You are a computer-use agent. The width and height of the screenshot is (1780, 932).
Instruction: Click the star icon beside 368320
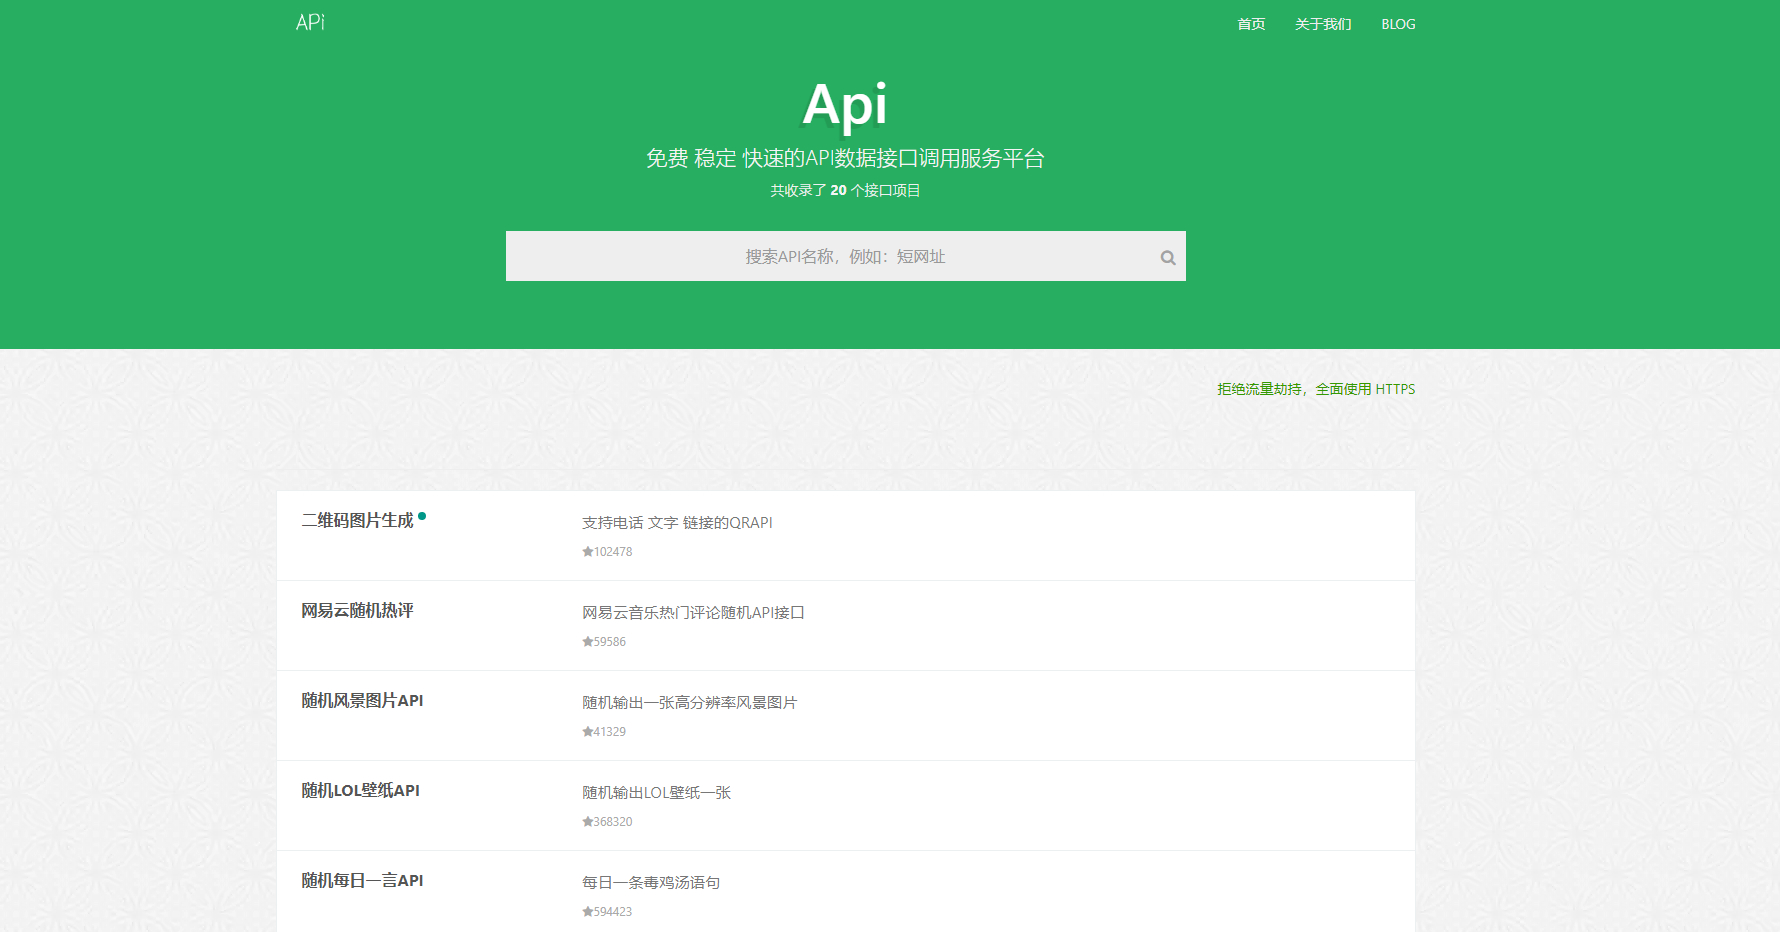click(x=588, y=822)
